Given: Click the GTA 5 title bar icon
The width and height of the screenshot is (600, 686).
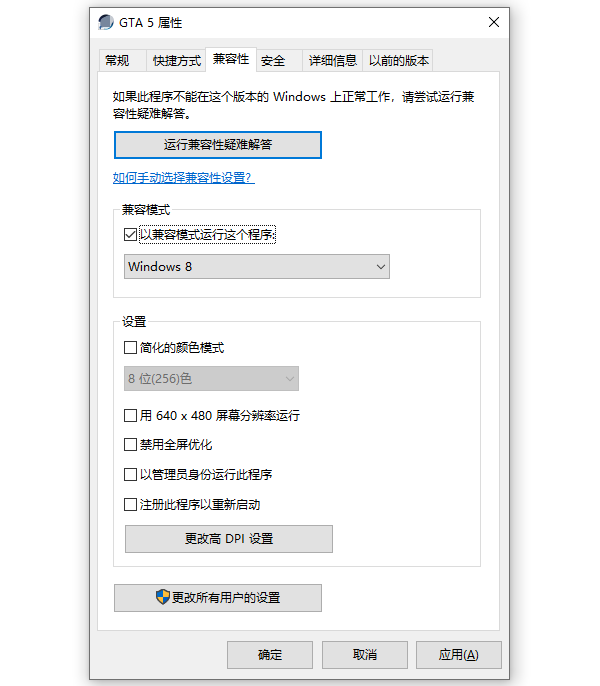Looking at the screenshot, I should tap(106, 23).
